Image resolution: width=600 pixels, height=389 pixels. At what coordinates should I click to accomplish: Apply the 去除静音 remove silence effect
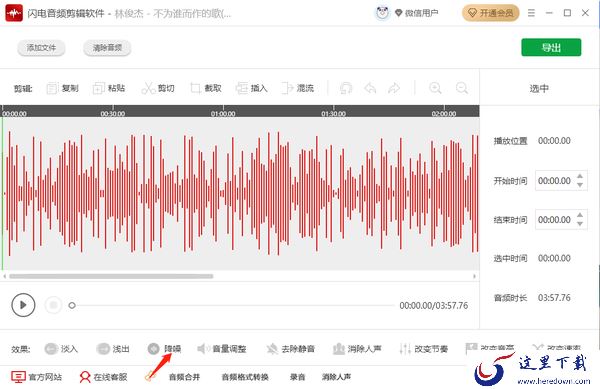tap(290, 349)
